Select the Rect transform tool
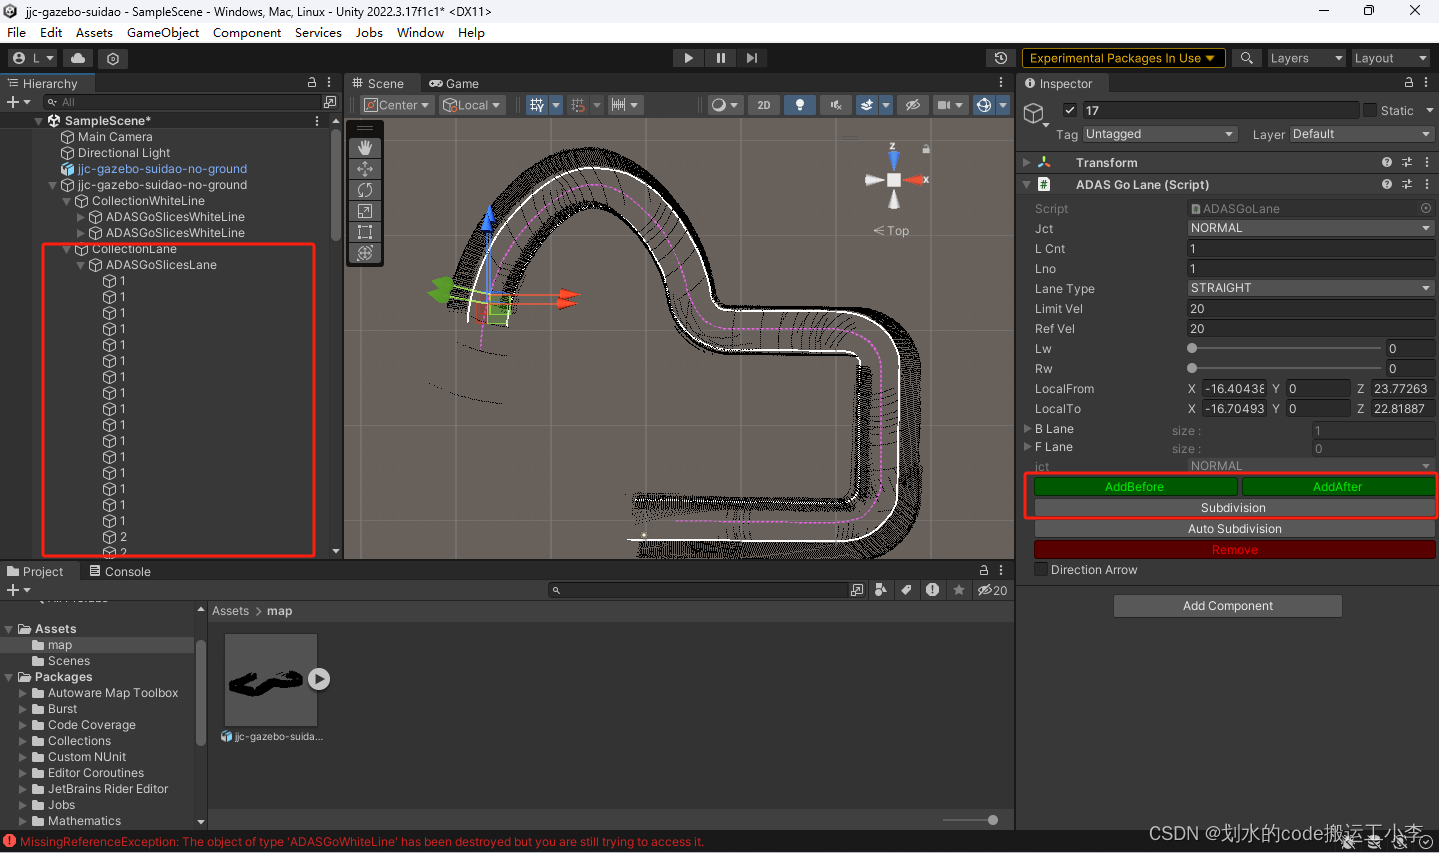 tap(365, 232)
